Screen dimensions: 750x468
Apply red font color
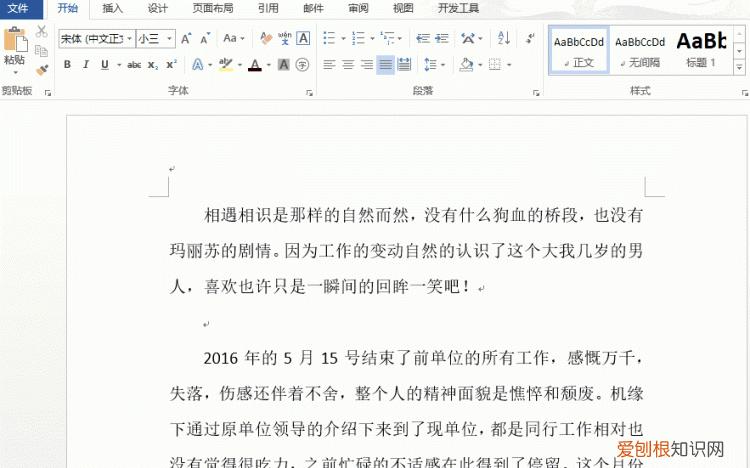click(255, 64)
